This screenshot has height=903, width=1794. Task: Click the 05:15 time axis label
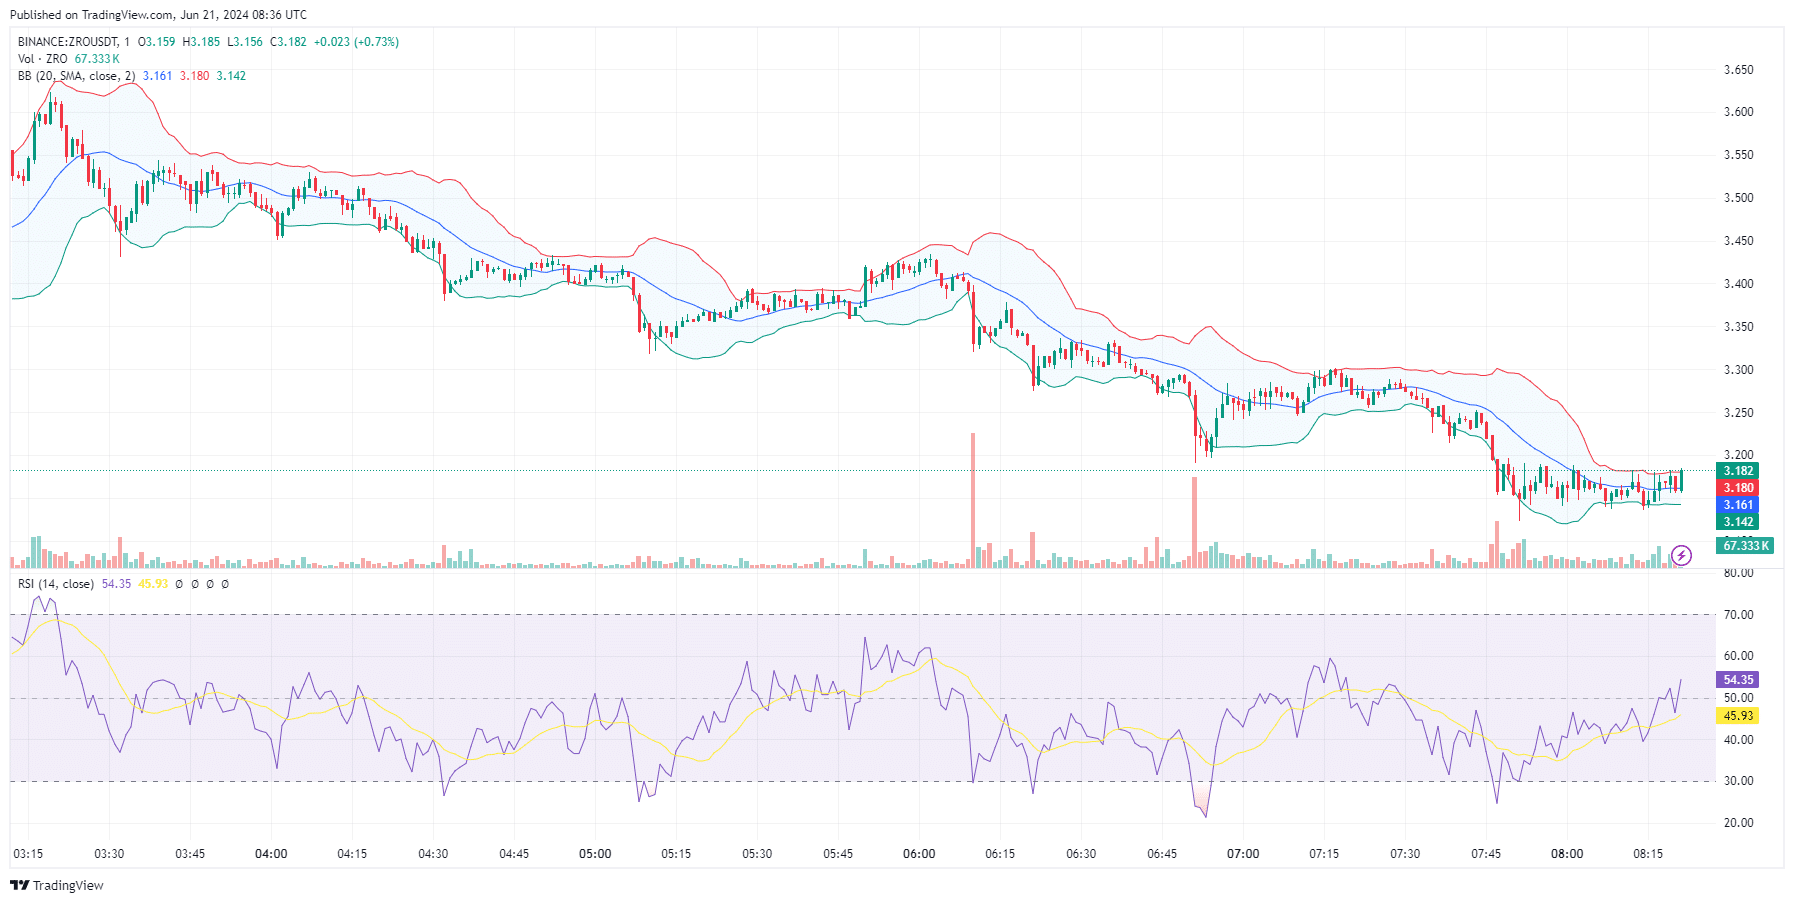pos(676,854)
